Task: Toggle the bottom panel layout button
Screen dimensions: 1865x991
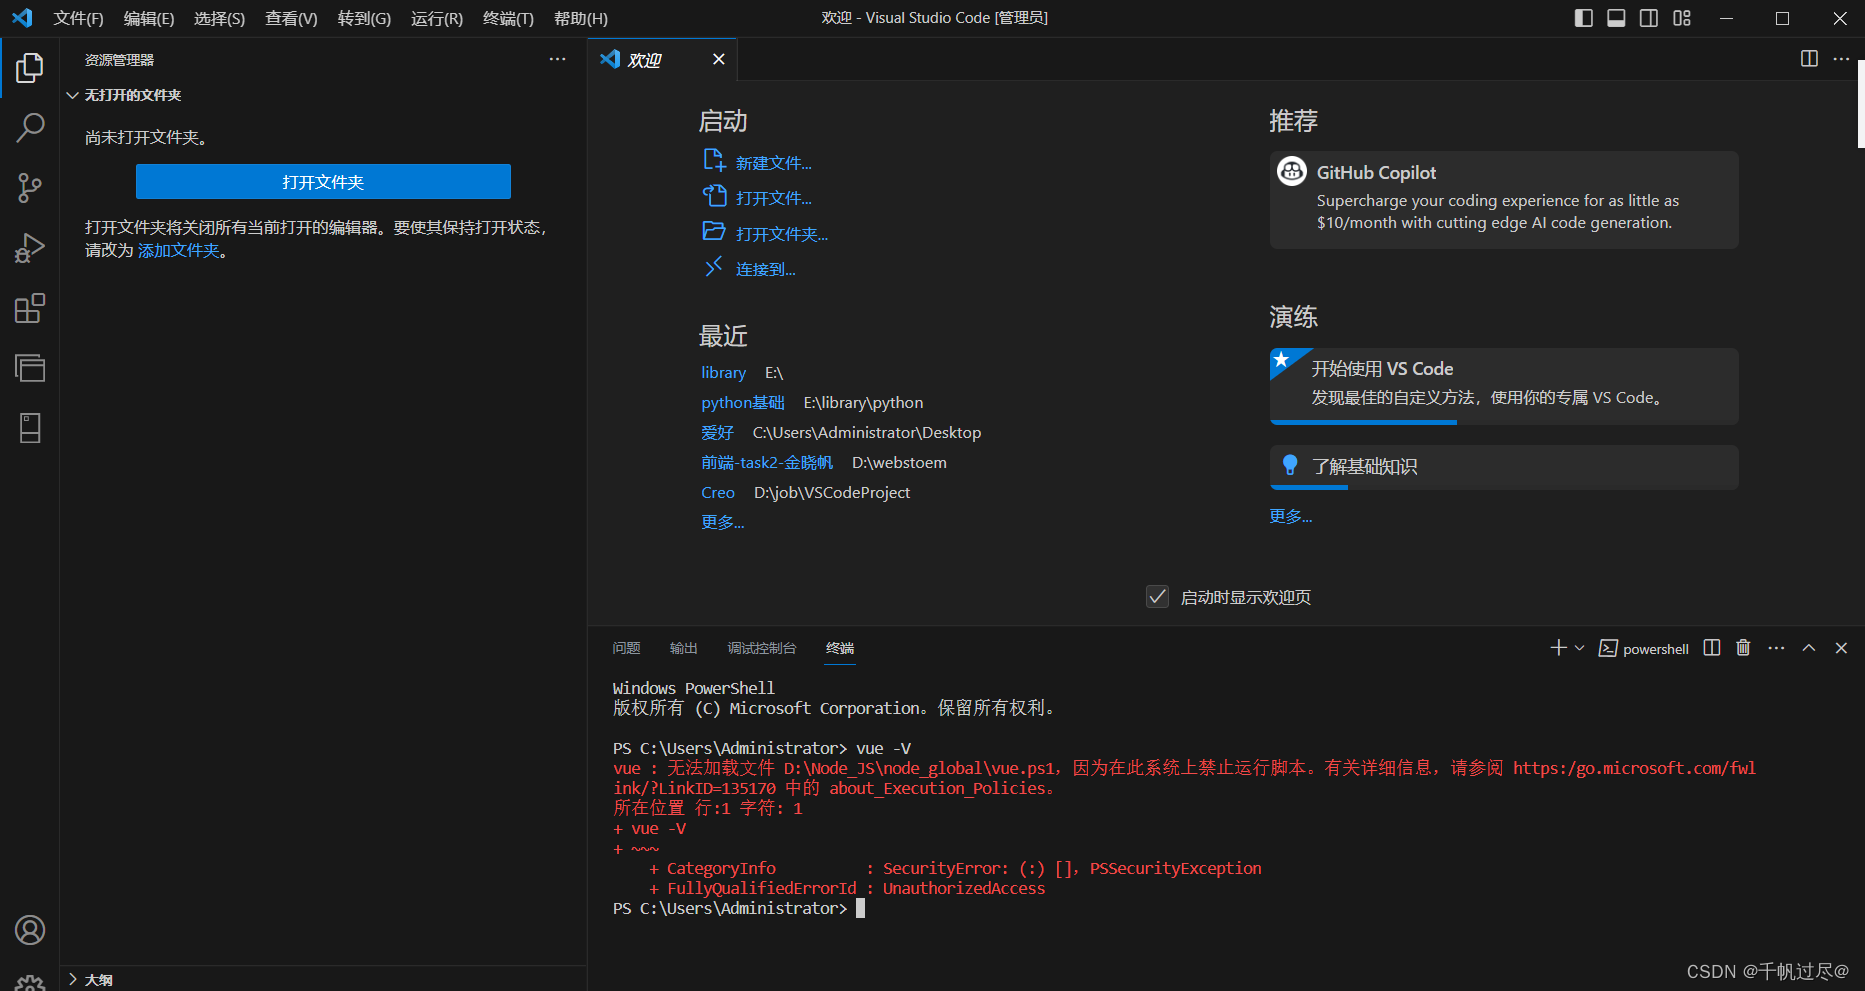Action: pyautogui.click(x=1616, y=18)
